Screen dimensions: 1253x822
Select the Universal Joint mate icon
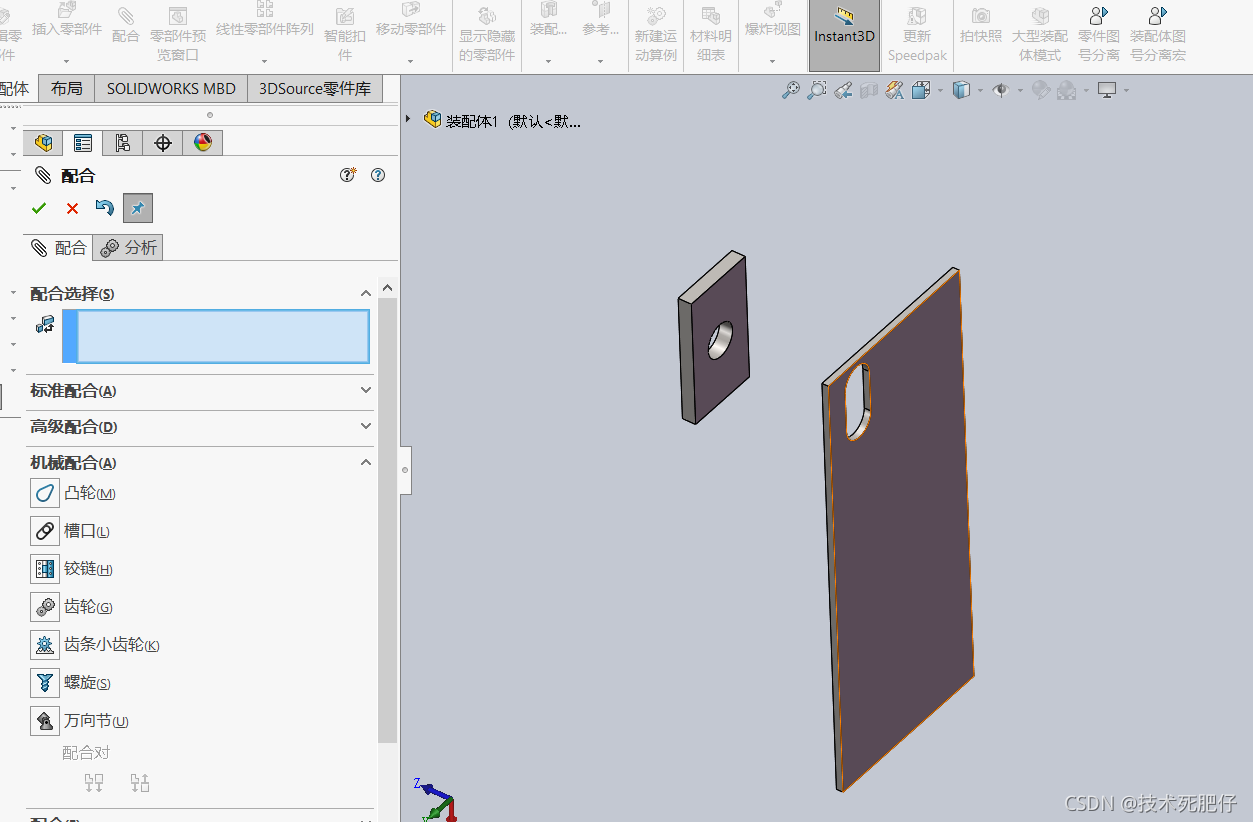(x=45, y=721)
